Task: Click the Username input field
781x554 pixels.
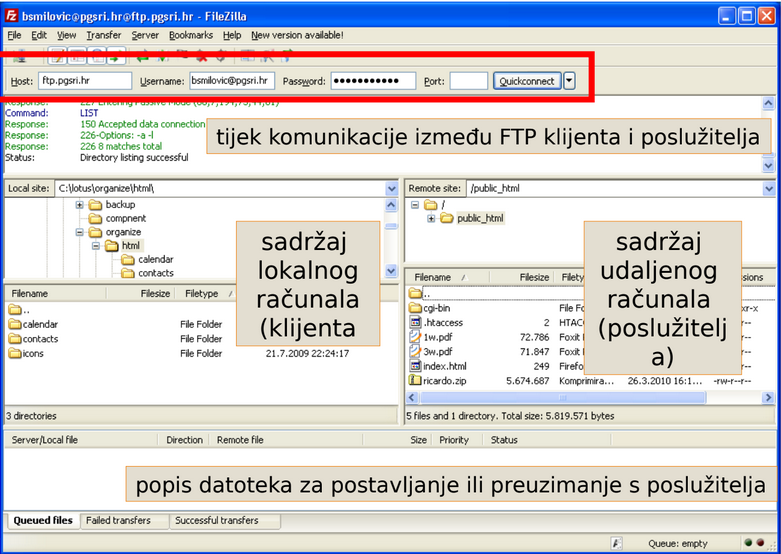Action: click(x=232, y=81)
